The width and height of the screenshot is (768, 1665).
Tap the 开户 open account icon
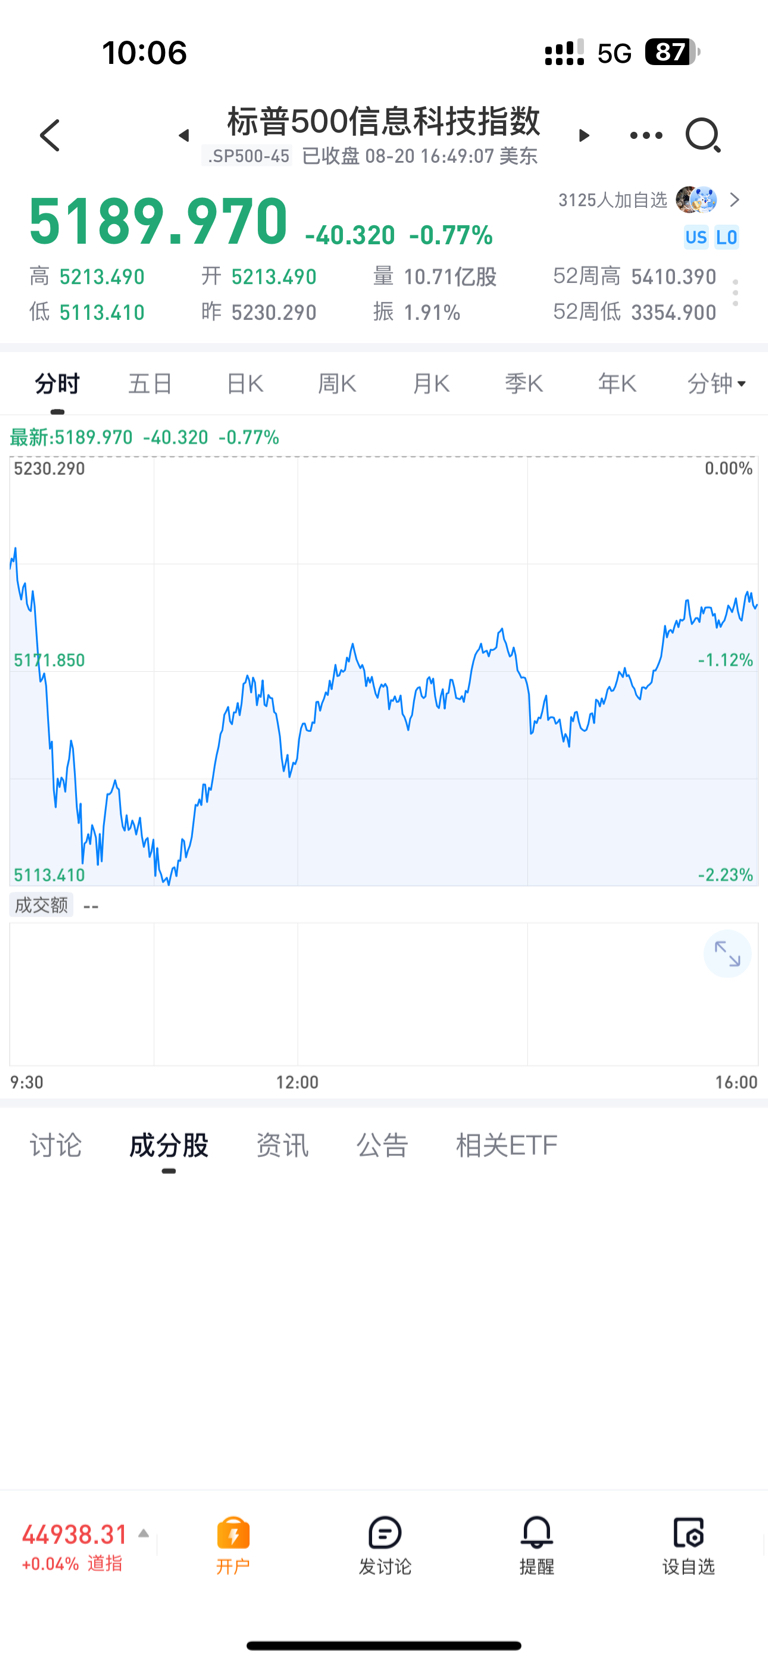233,1545
